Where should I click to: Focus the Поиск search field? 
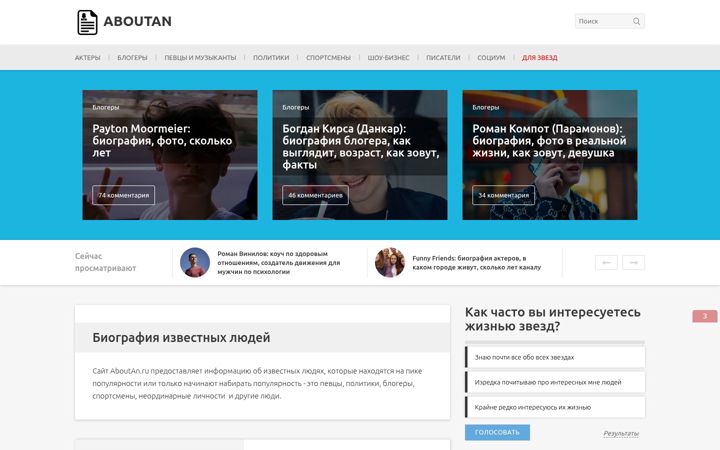click(610, 21)
